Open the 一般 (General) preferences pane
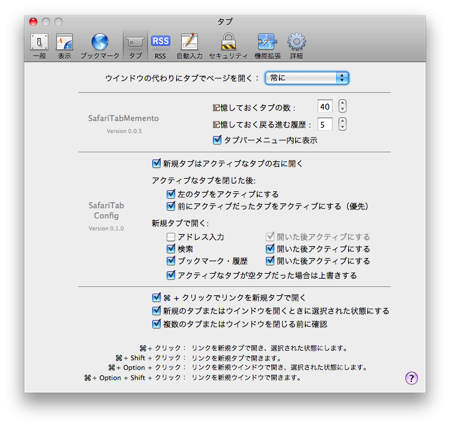The image size is (450, 426). pos(39,46)
